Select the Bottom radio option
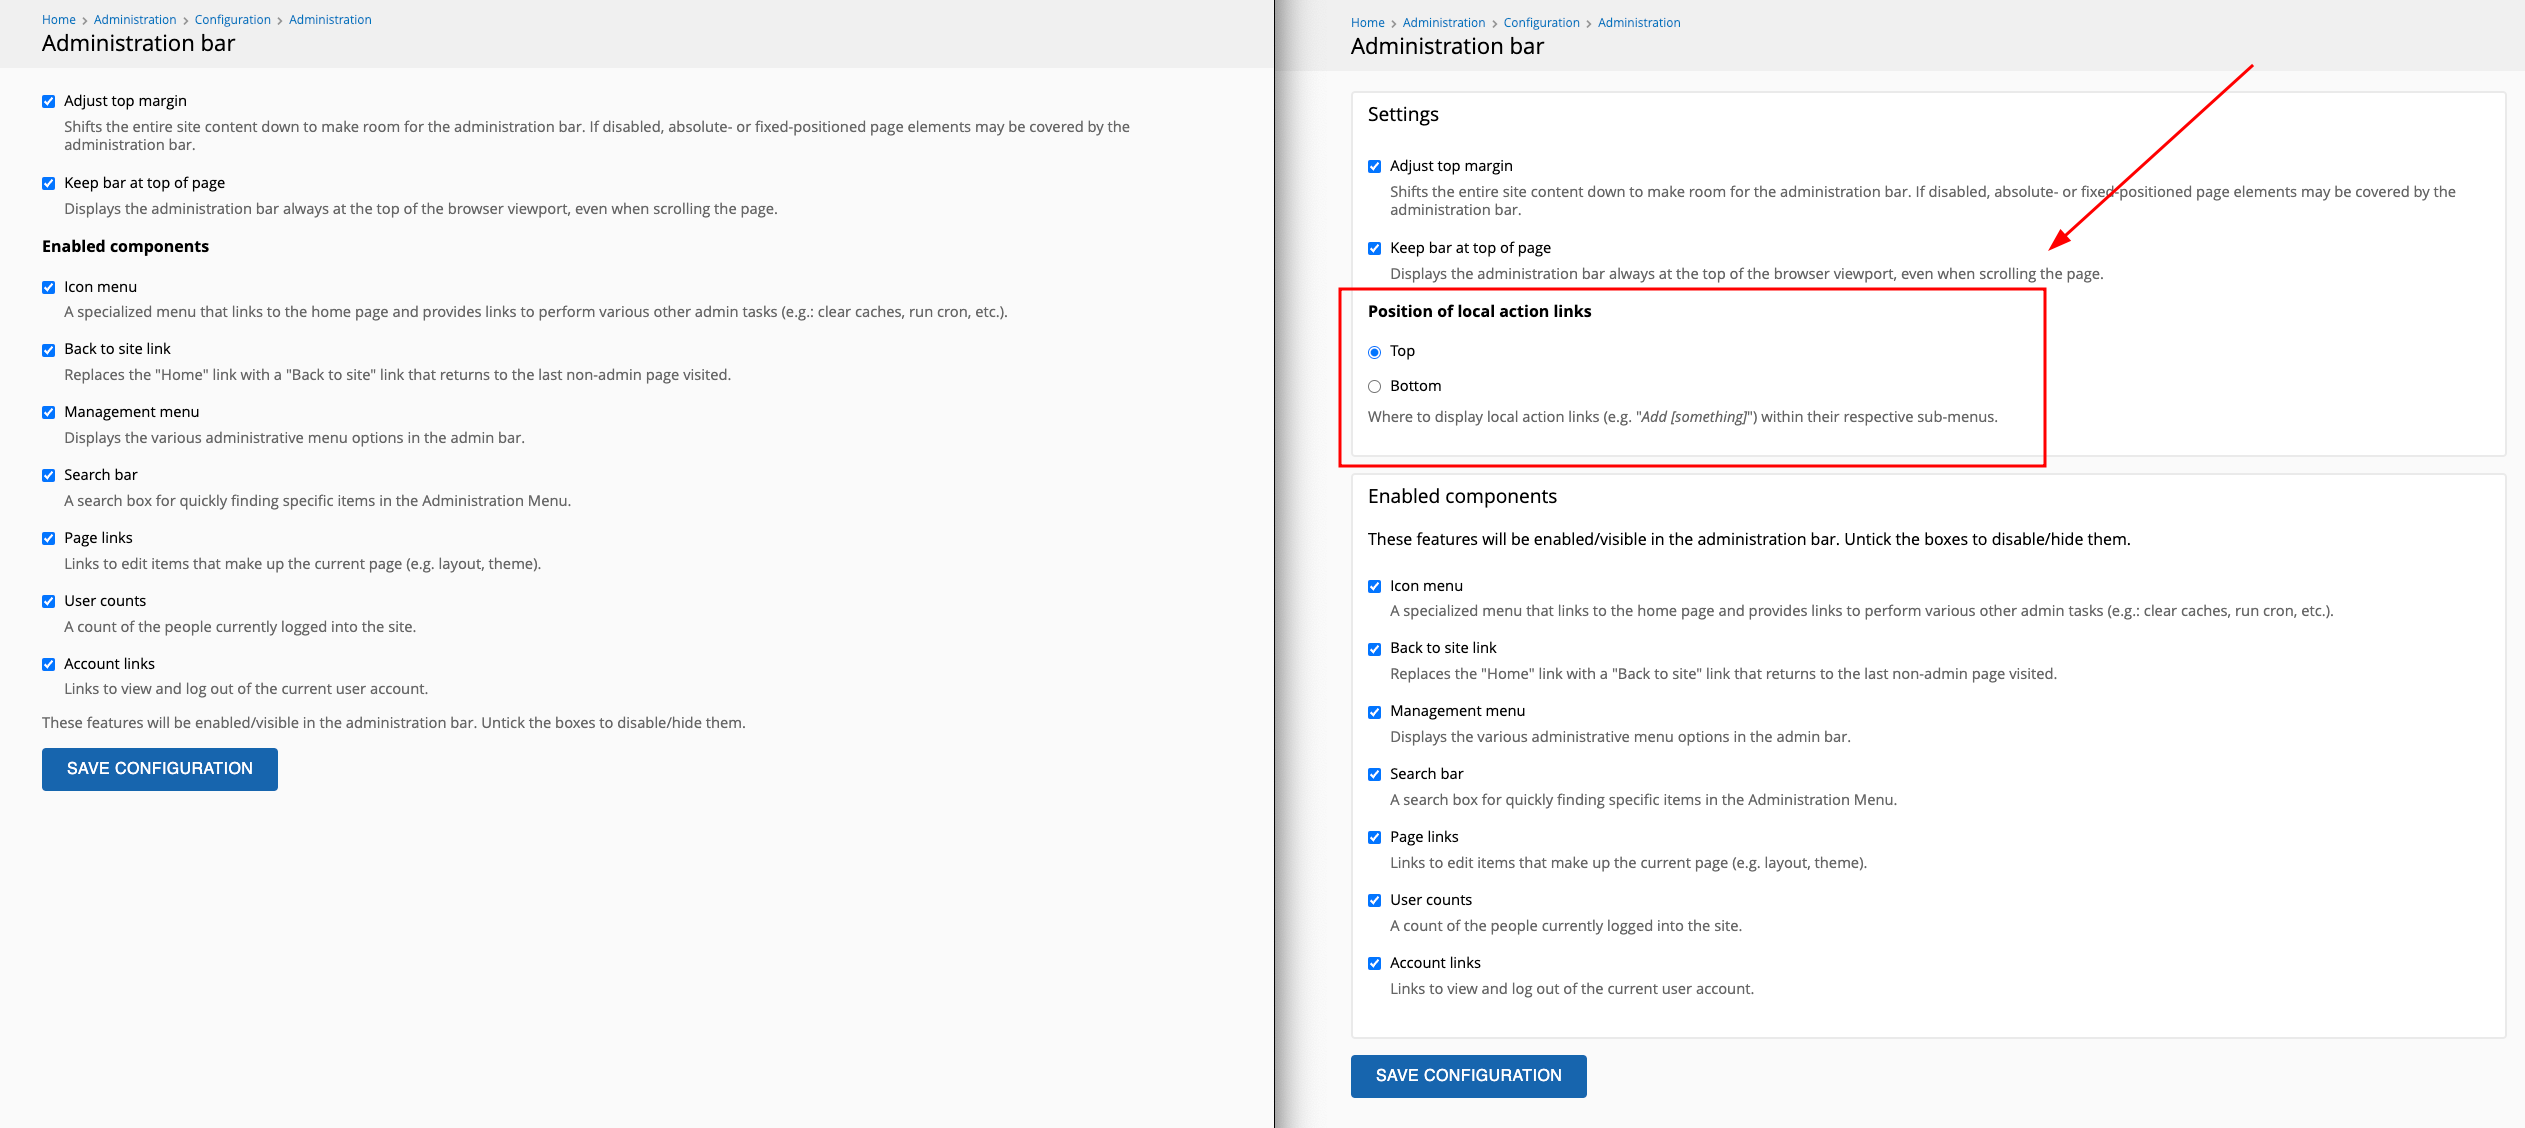Viewport: 2525px width, 1128px height. 1374,387
